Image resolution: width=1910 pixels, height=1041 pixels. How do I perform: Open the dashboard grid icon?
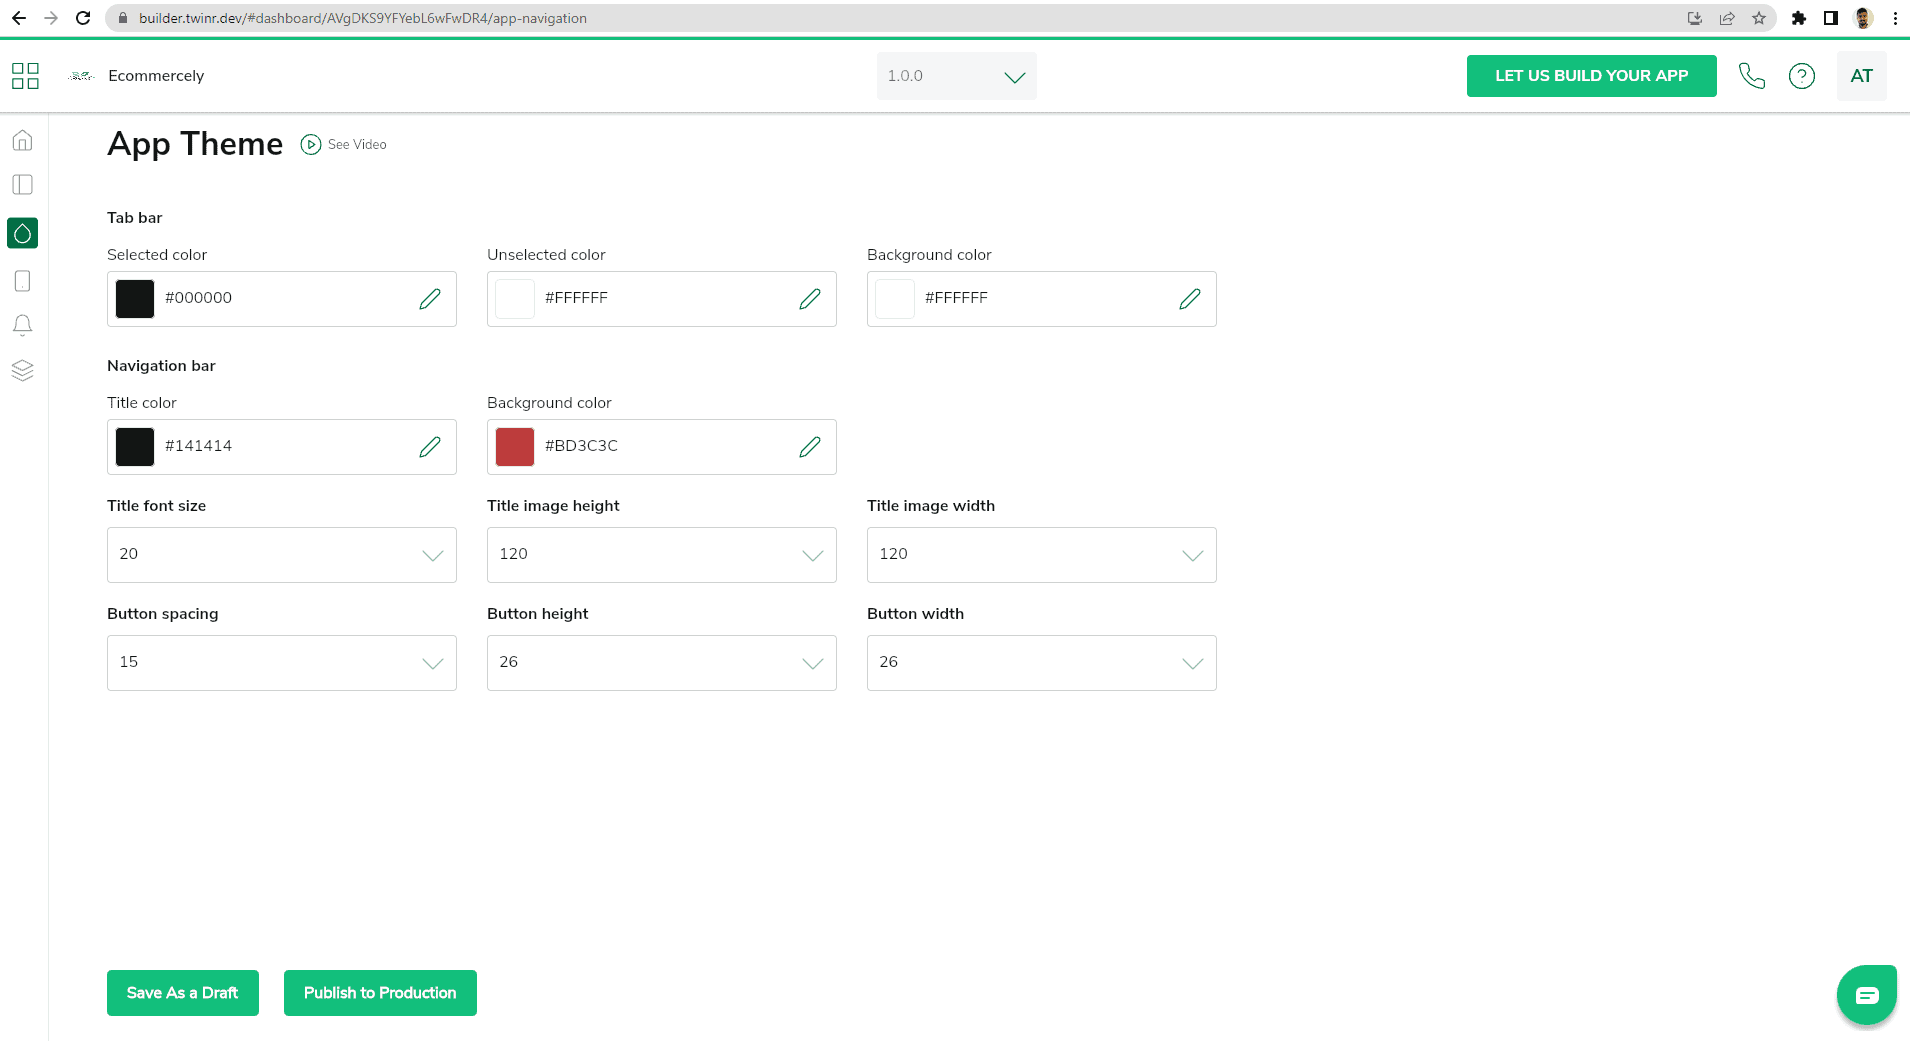pos(25,76)
